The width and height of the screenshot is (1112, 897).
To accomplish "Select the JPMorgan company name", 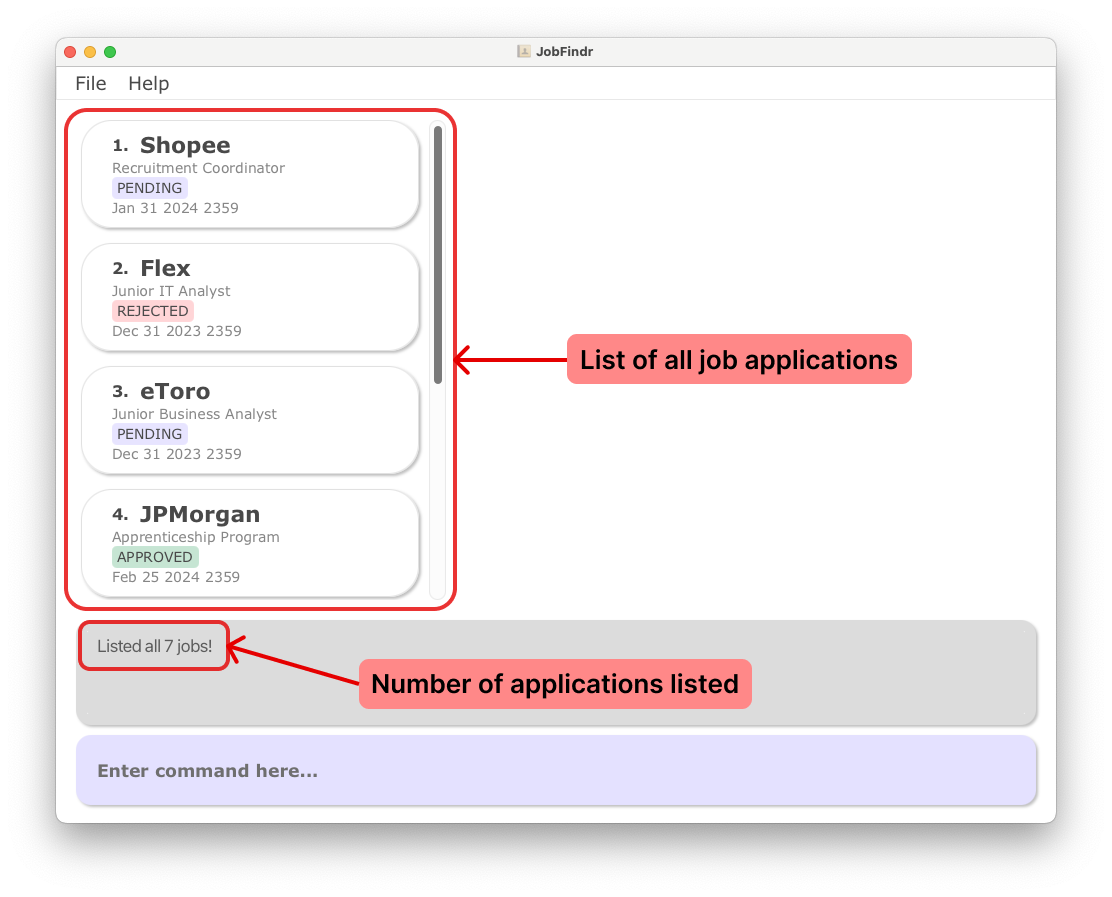I will [x=200, y=514].
